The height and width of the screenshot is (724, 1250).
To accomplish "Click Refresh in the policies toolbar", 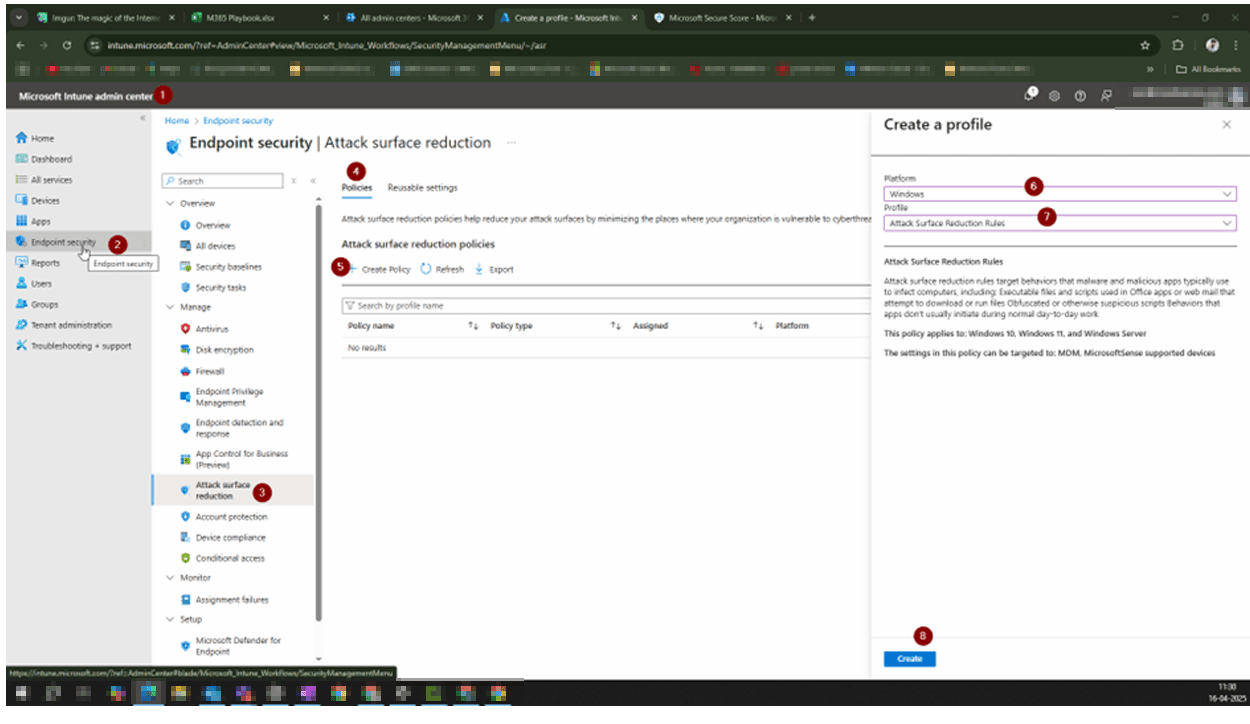I will [x=442, y=269].
